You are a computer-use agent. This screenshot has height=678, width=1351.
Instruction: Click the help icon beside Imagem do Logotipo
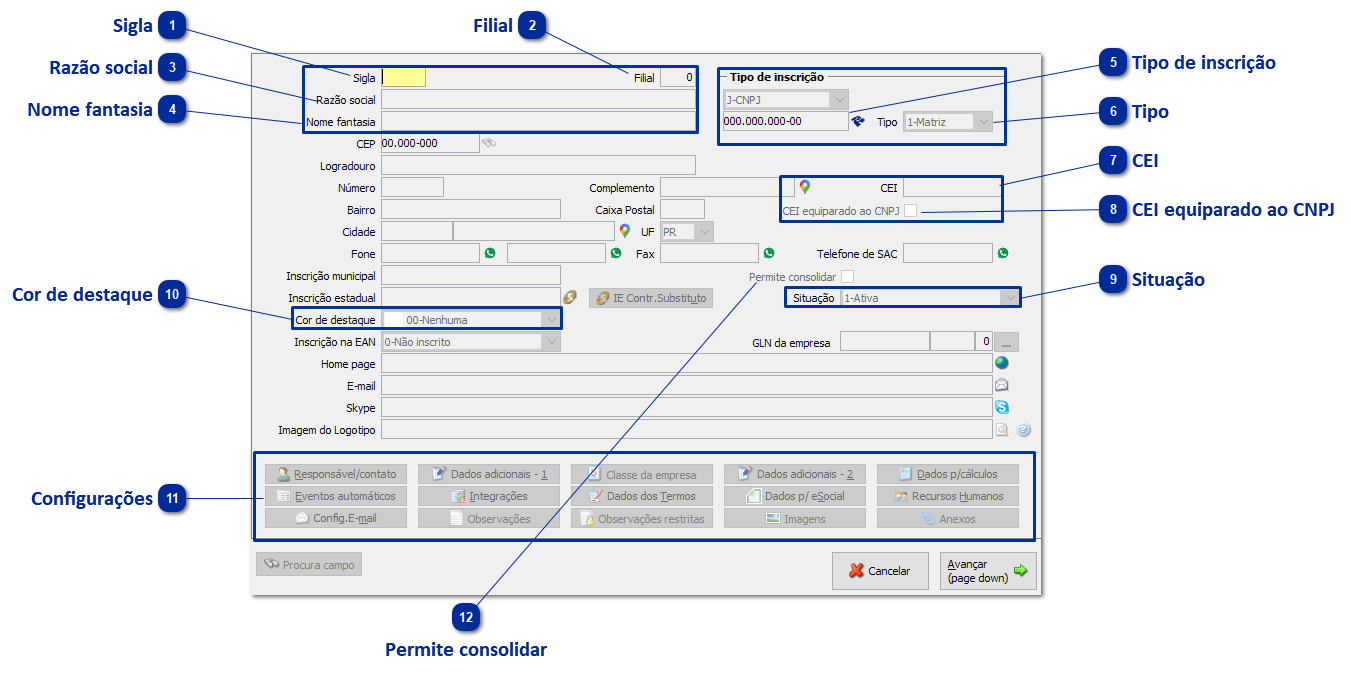tap(1024, 430)
